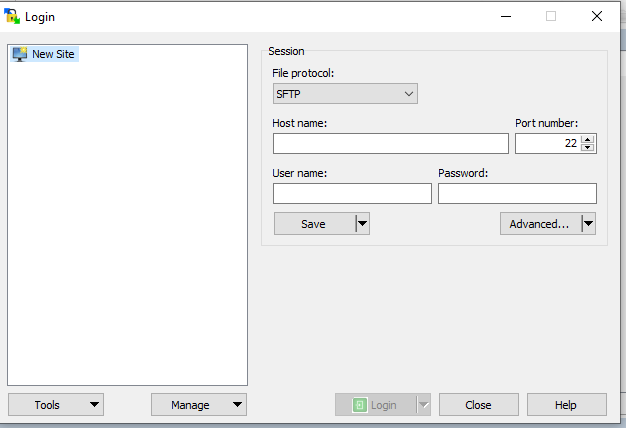Click the WinSCP icon in title bar
Image resolution: width=626 pixels, height=428 pixels.
(12, 16)
